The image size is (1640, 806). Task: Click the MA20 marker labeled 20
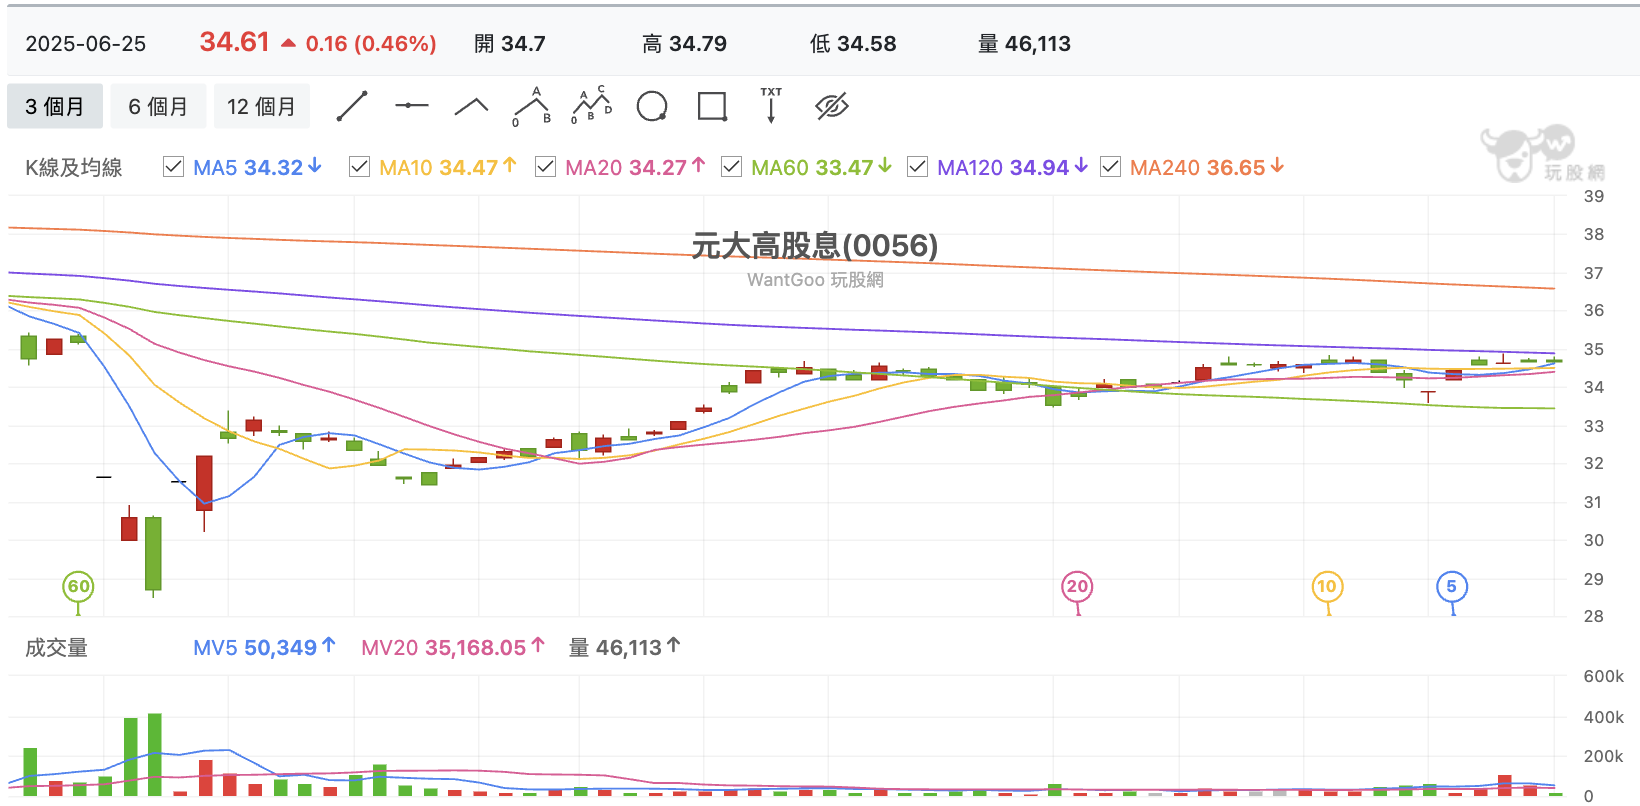pos(1077,587)
